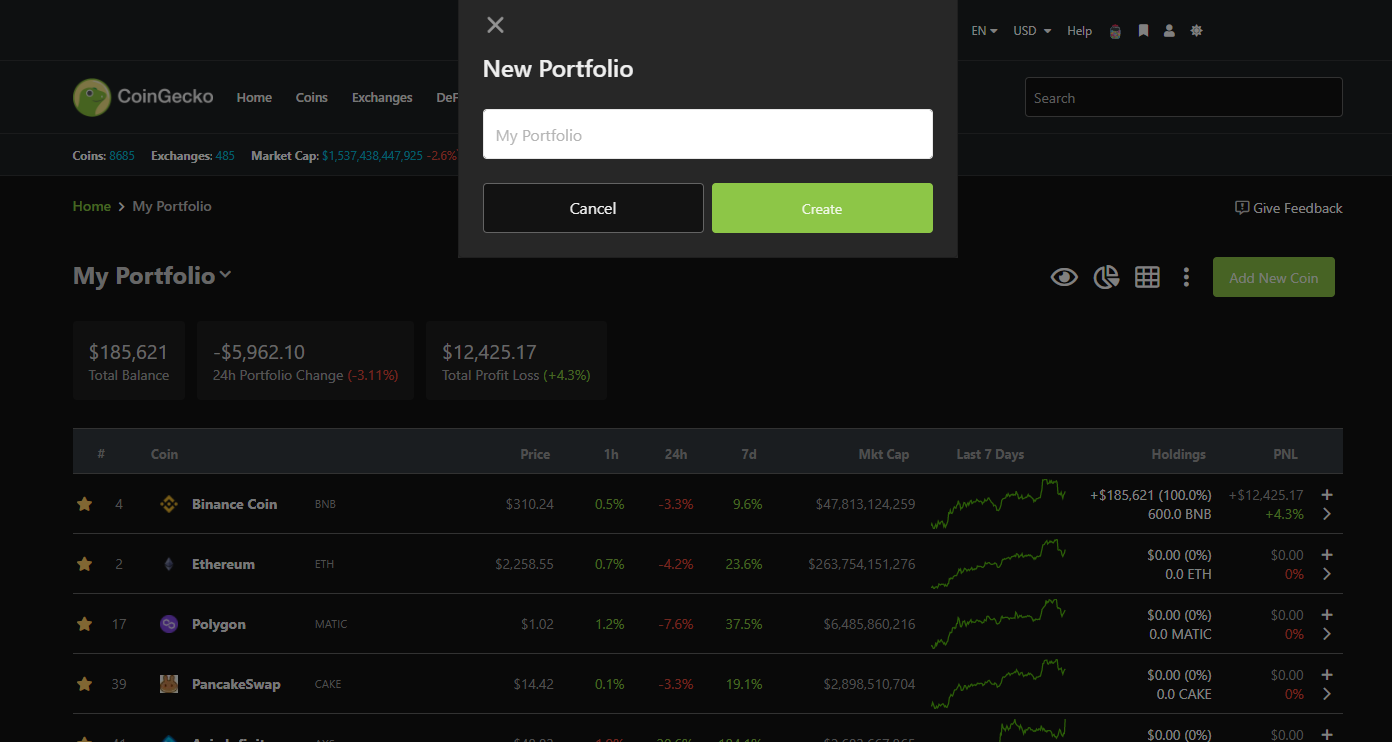Click the 600.0 BNB holdings value

(1180, 514)
